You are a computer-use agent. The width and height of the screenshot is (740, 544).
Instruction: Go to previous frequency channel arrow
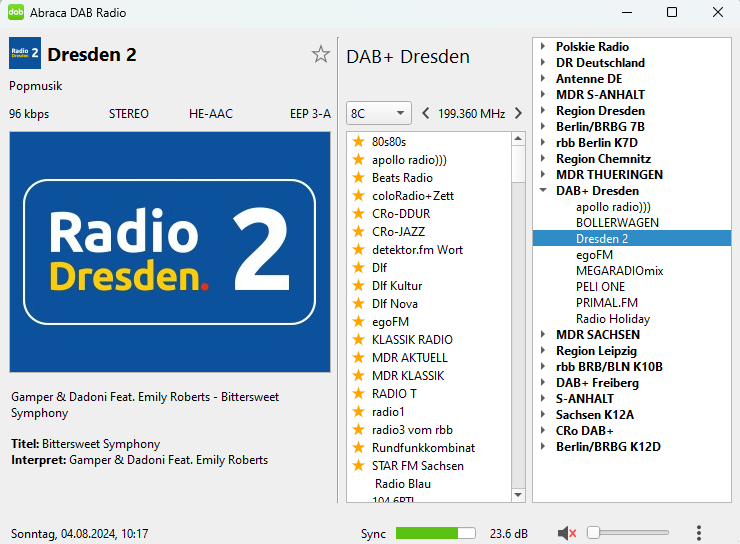click(426, 113)
